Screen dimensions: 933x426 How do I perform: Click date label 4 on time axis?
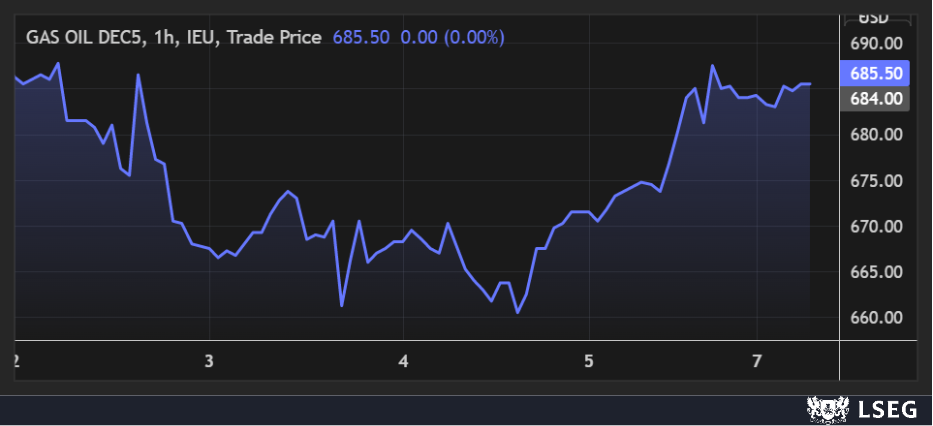(404, 360)
